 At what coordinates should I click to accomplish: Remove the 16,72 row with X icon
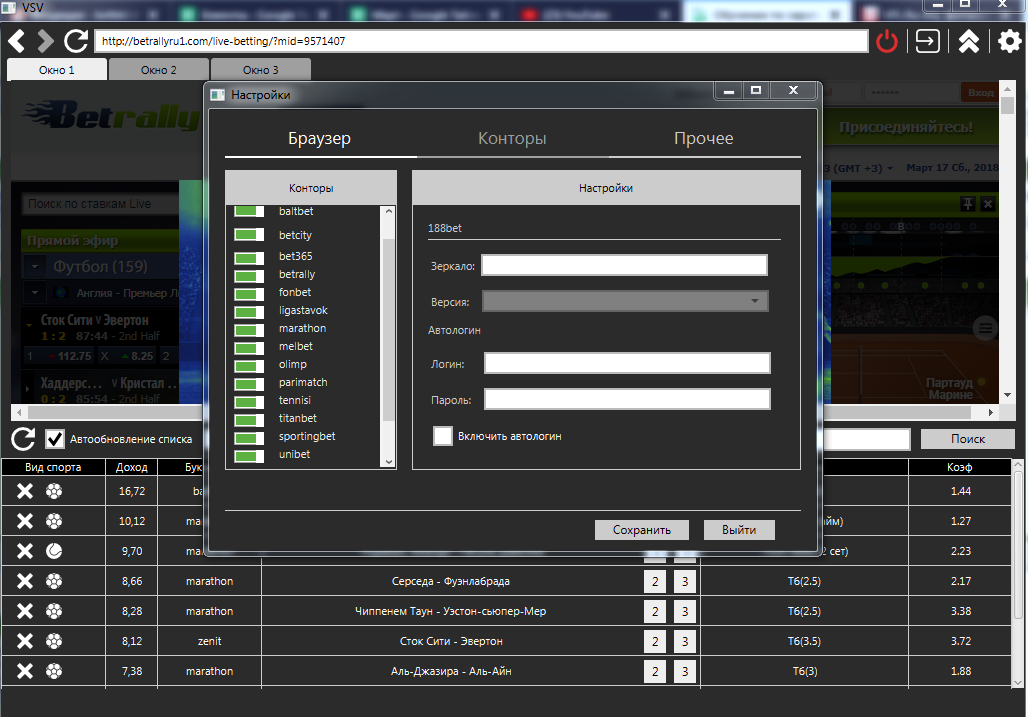[25, 491]
